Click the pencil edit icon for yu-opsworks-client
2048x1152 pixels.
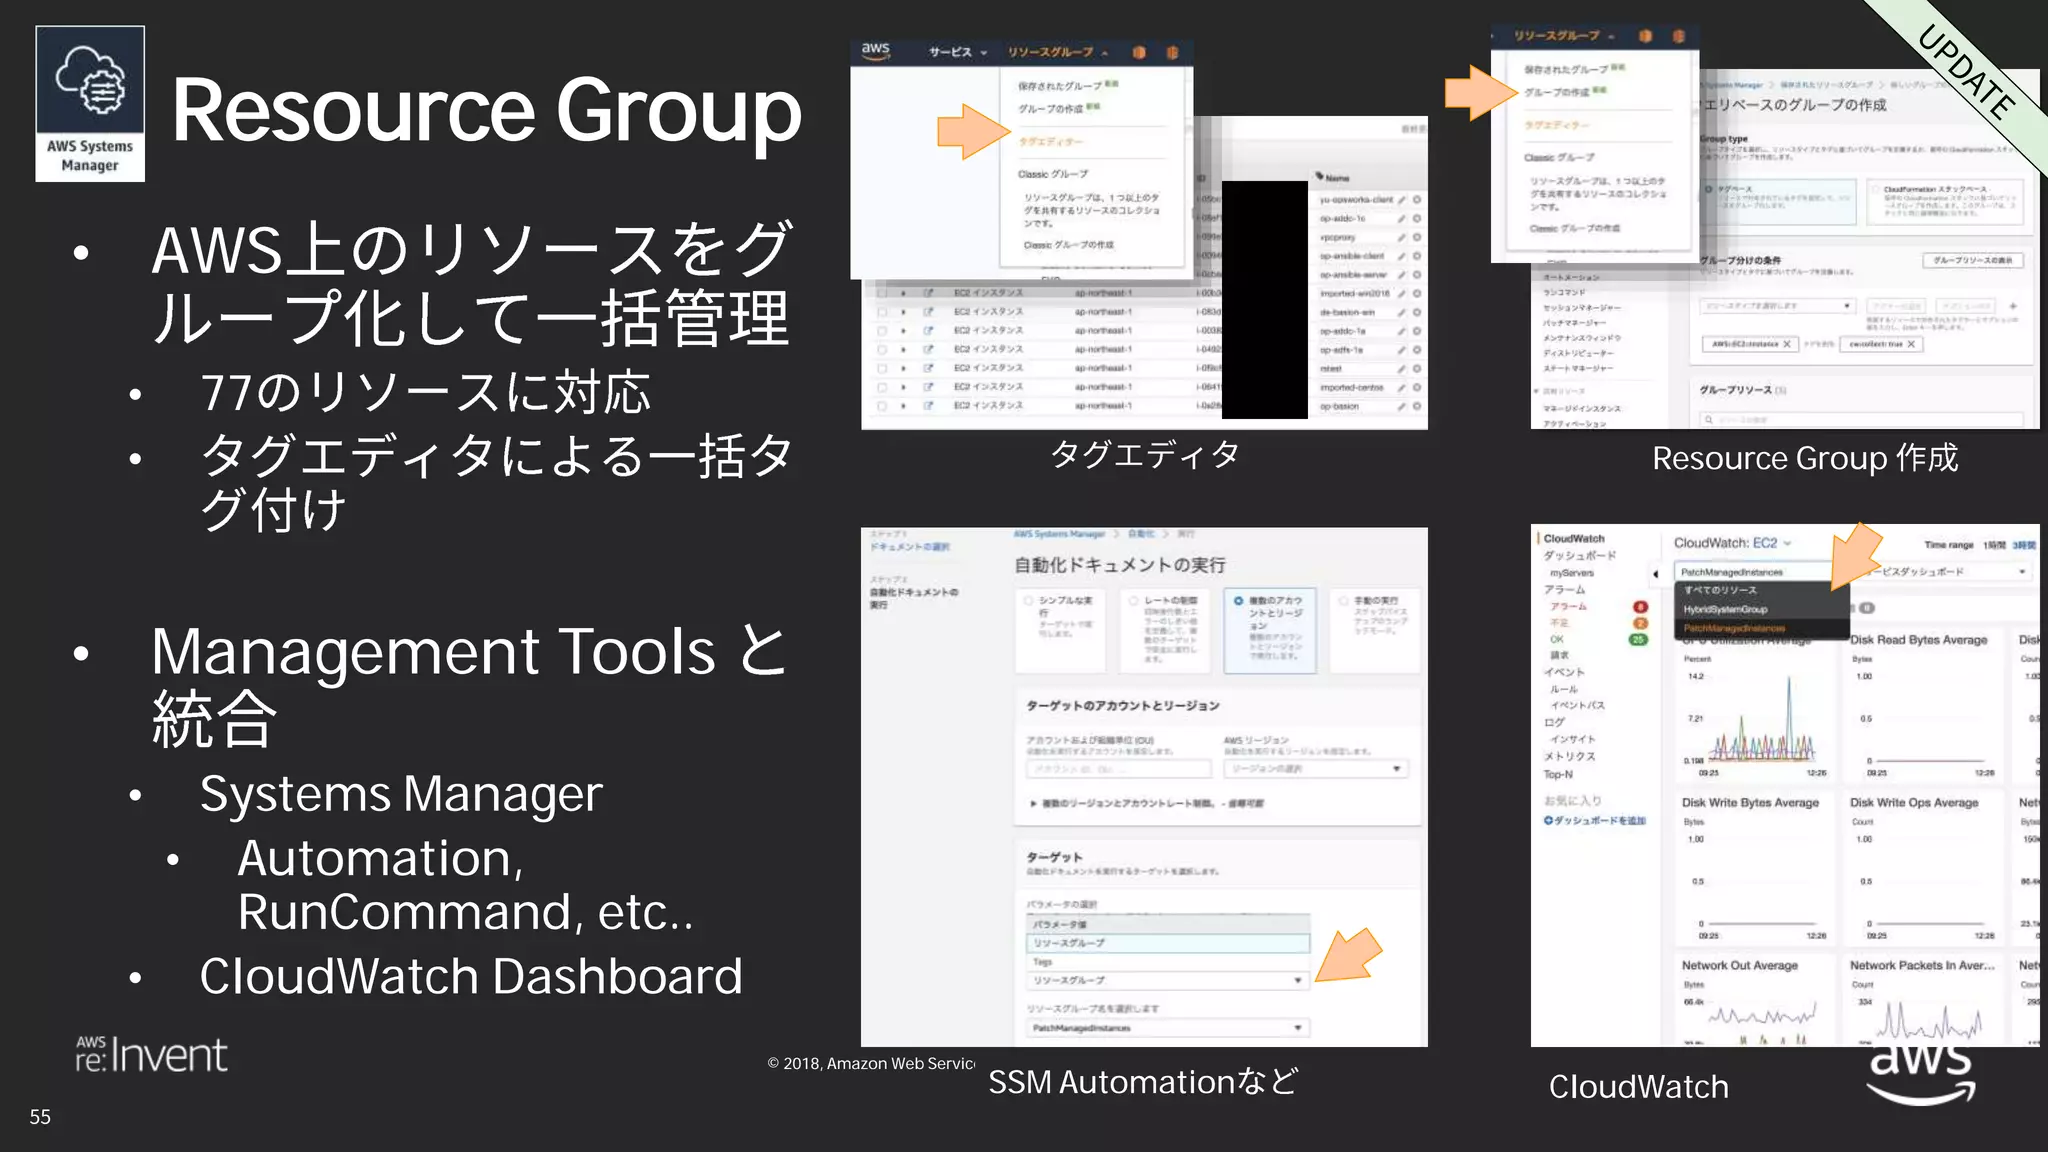1402,200
